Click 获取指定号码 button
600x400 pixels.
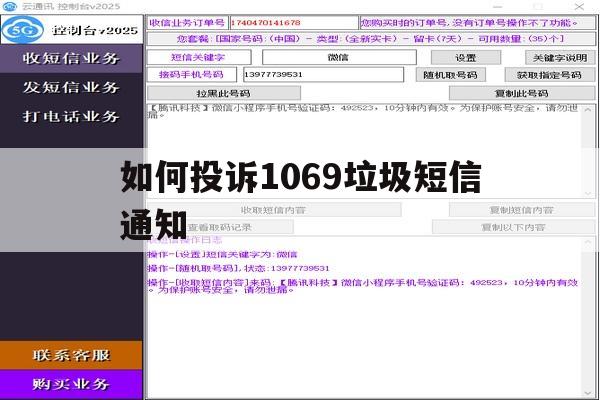pyautogui.click(x=550, y=75)
